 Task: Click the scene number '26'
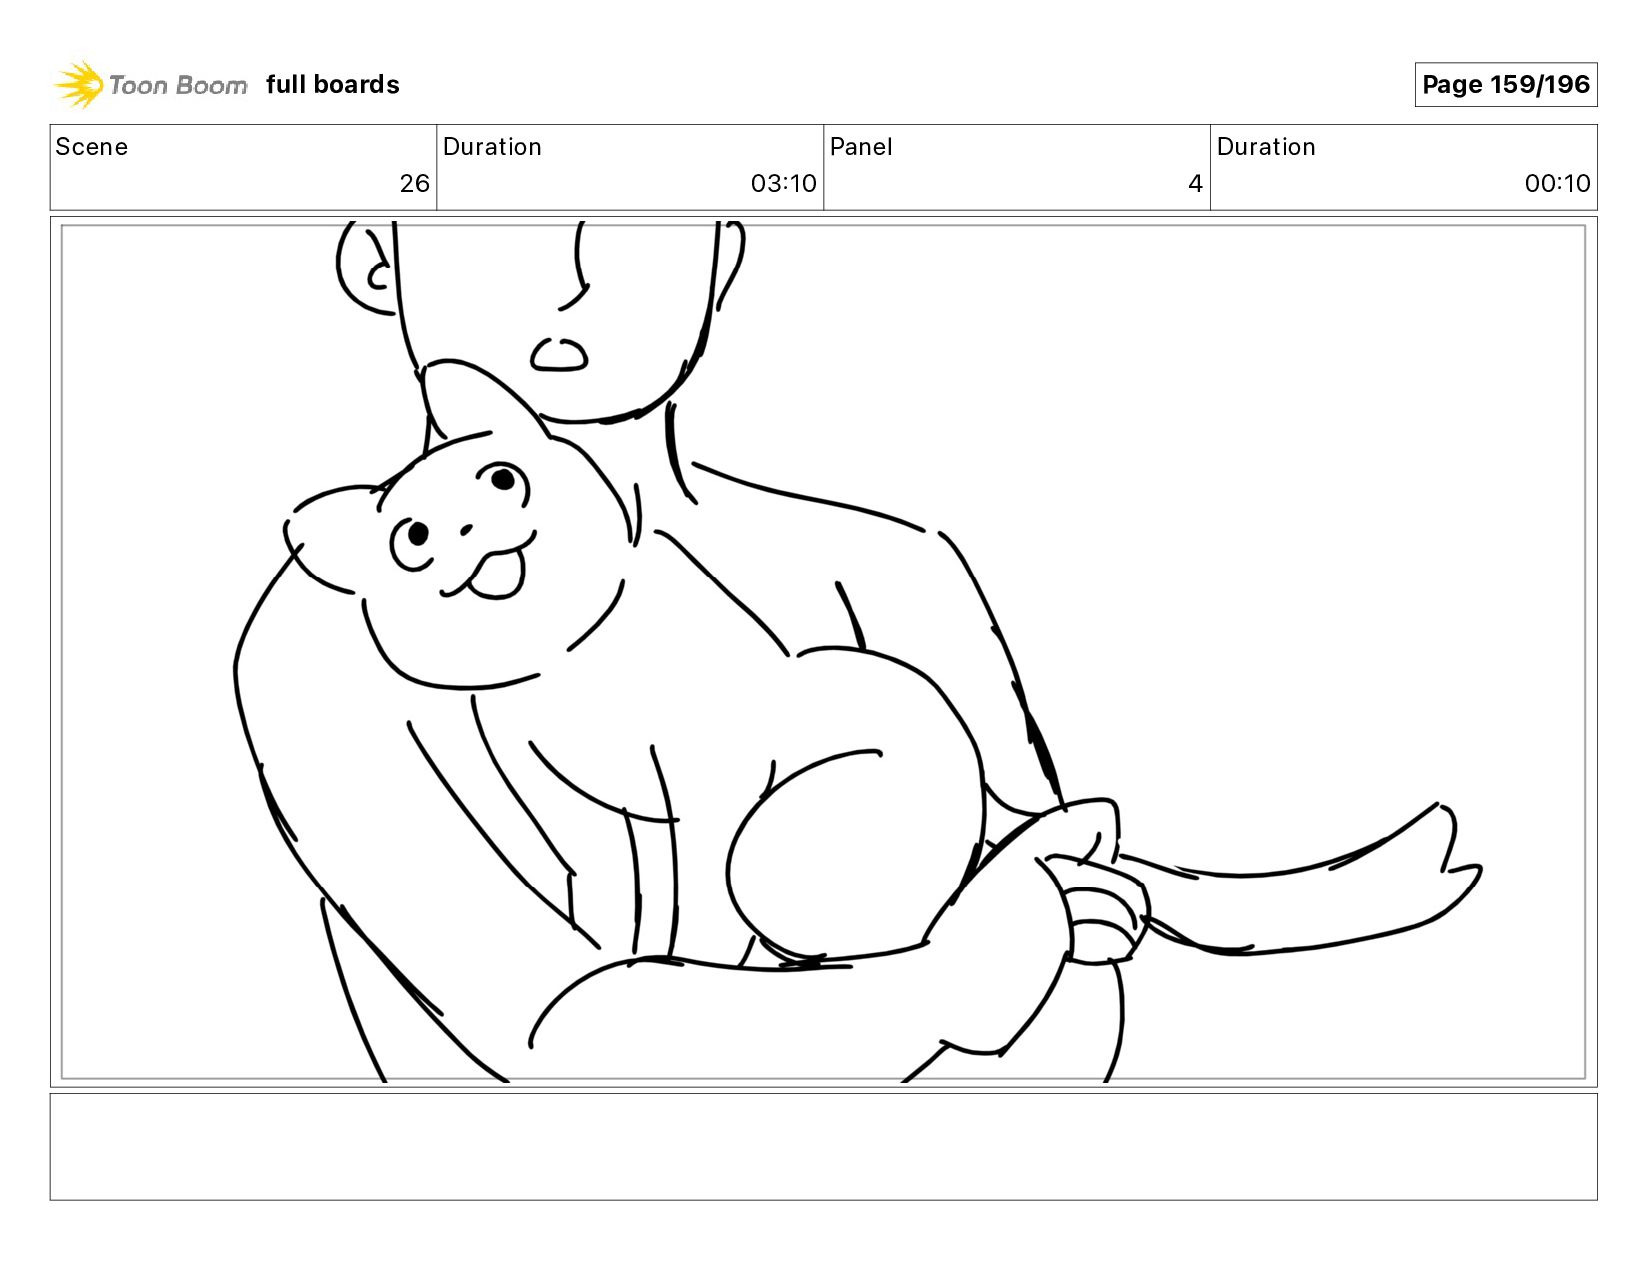pyautogui.click(x=414, y=183)
